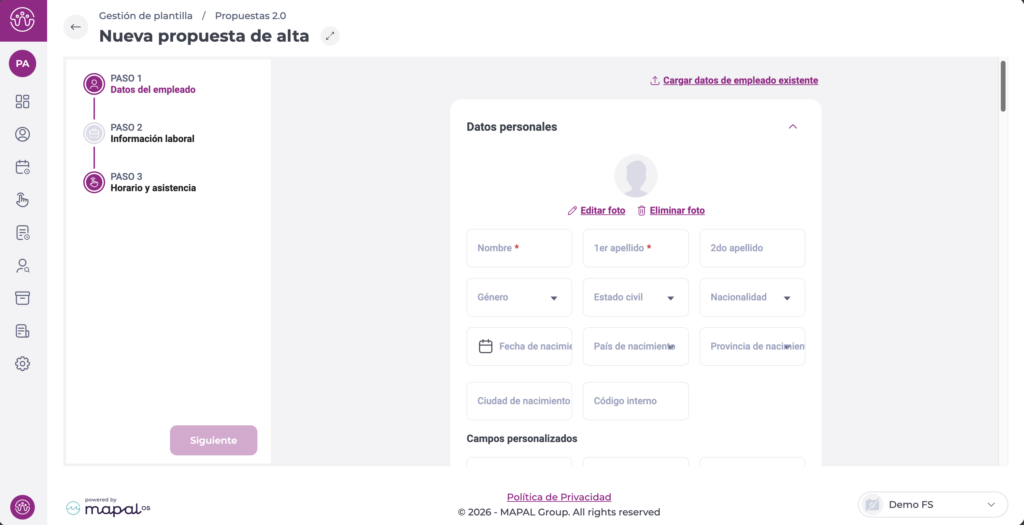Click the expand fullscreen icon beside title
This screenshot has height=525, width=1024.
point(330,36)
